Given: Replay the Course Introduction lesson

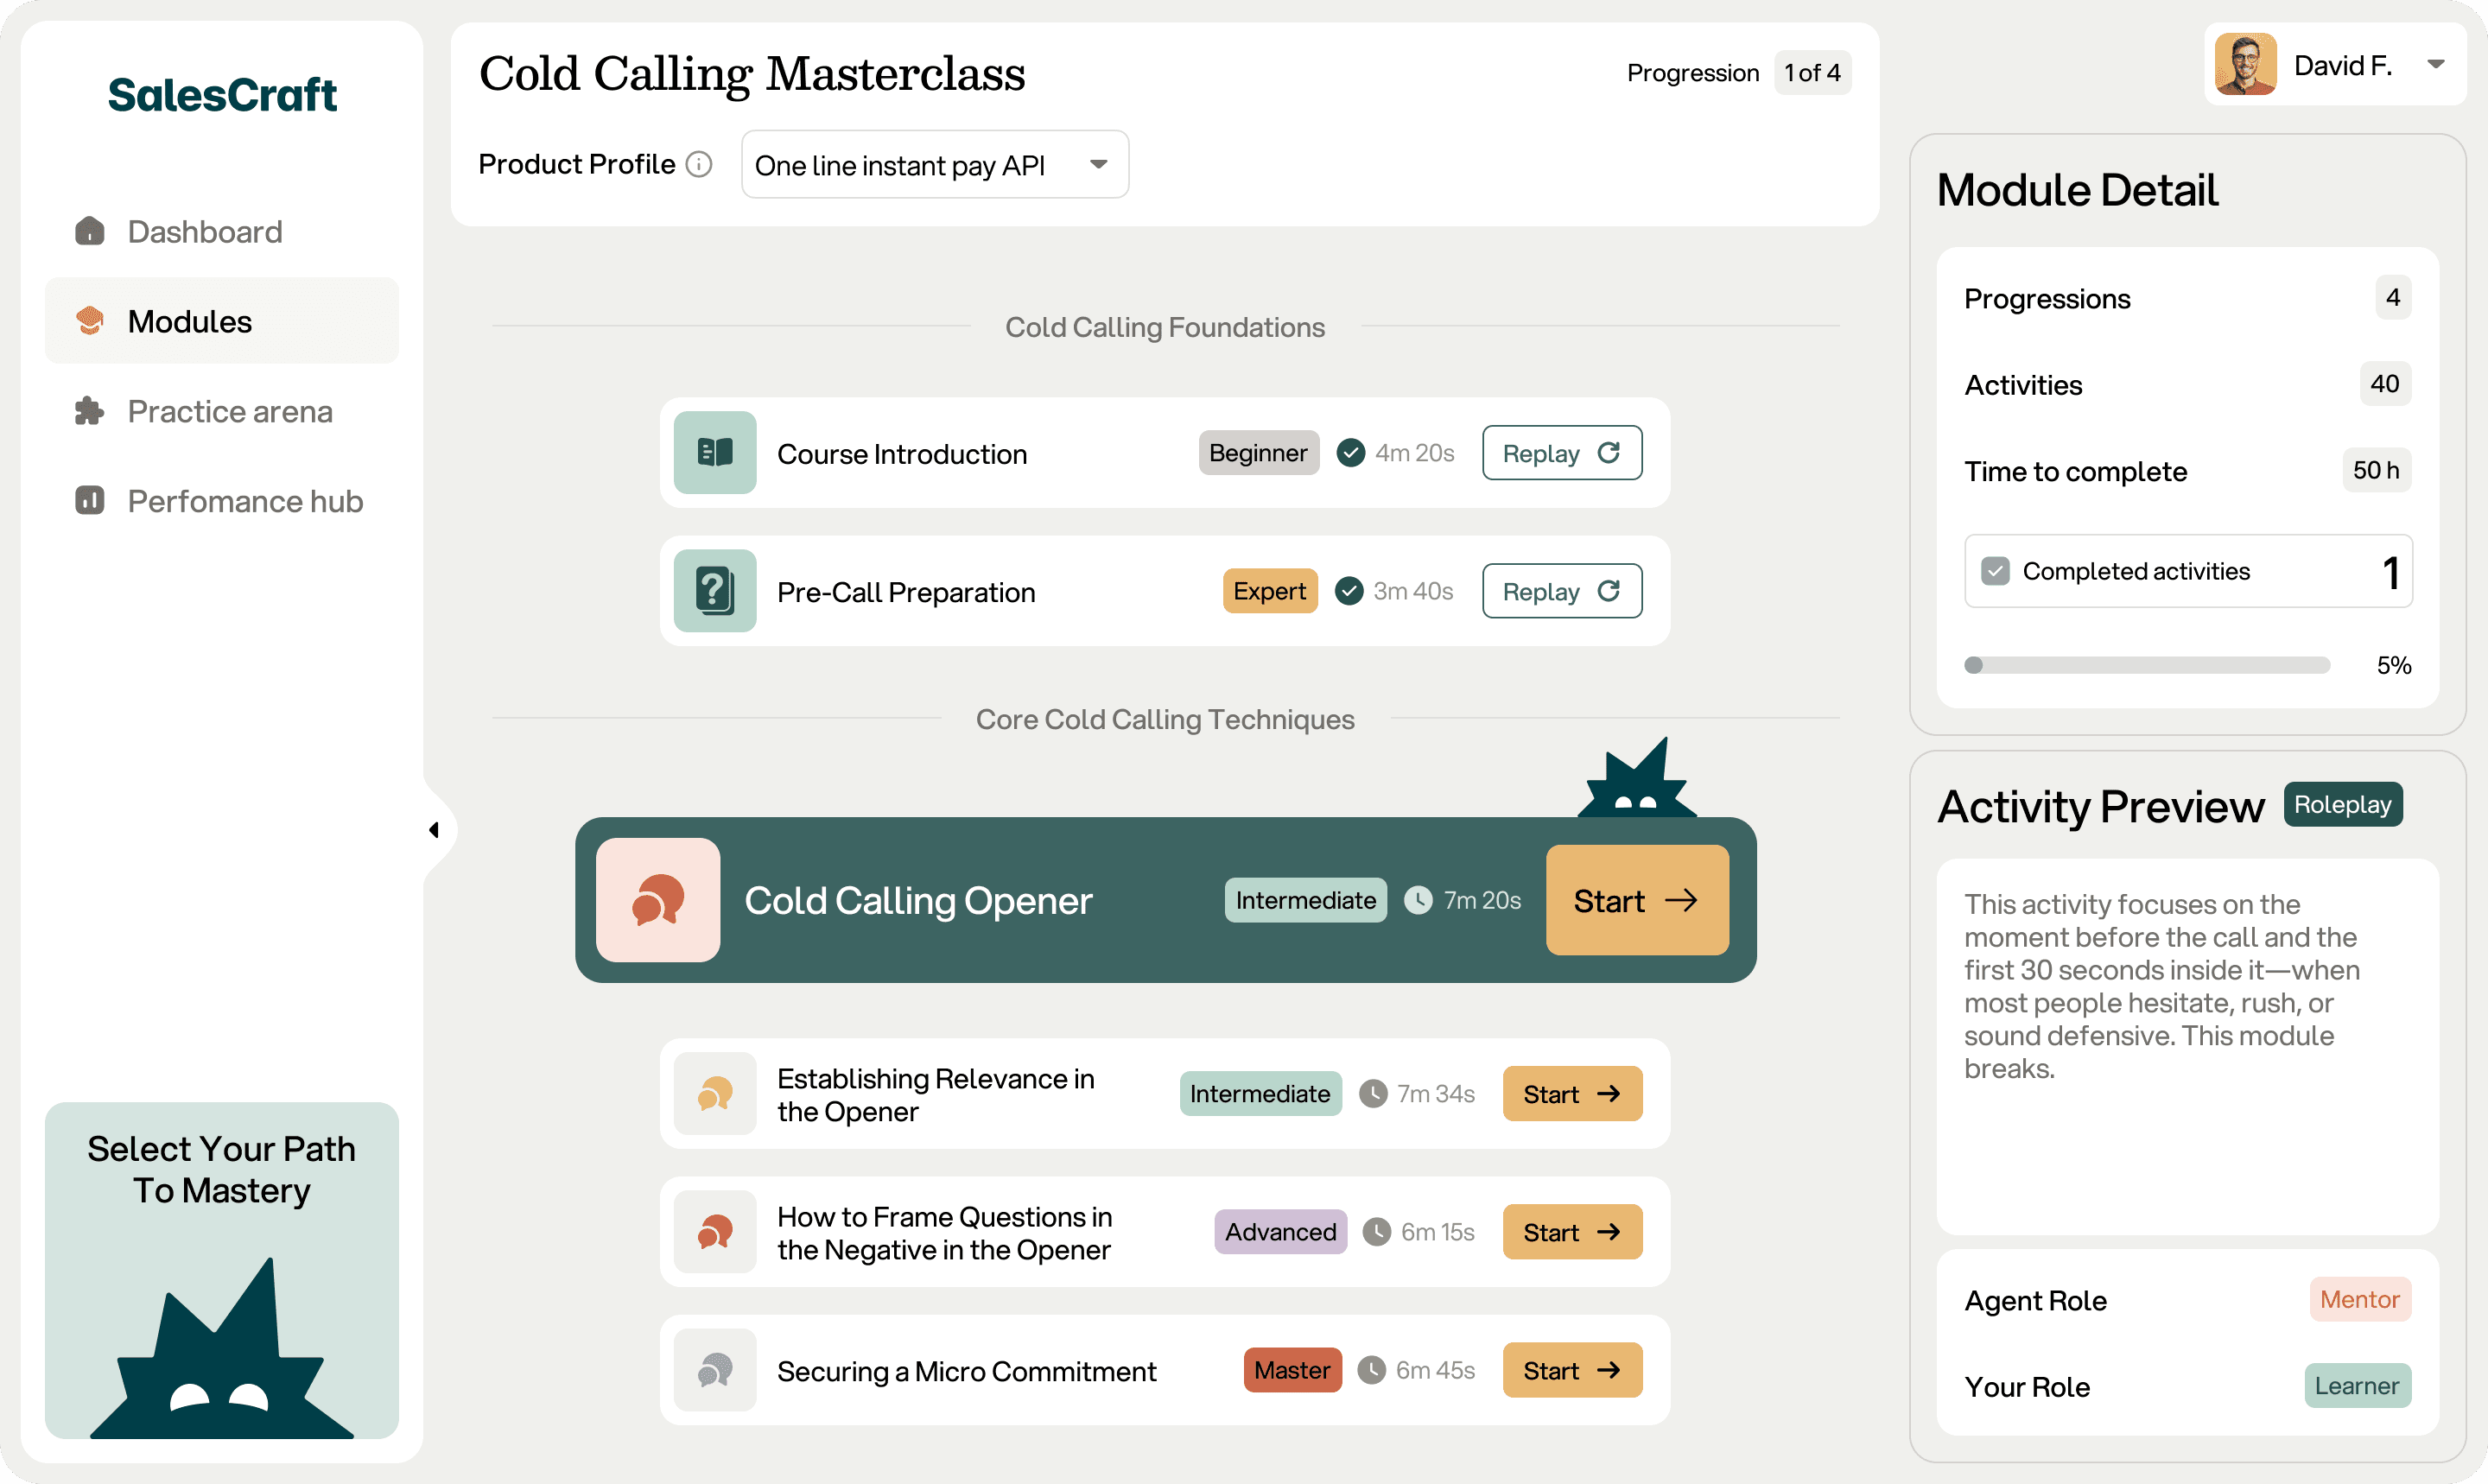Looking at the screenshot, I should tap(1561, 453).
